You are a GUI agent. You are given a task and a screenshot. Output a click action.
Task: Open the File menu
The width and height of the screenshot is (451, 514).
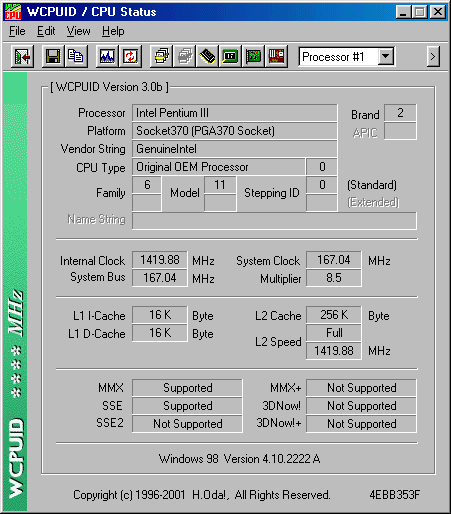click(x=17, y=31)
